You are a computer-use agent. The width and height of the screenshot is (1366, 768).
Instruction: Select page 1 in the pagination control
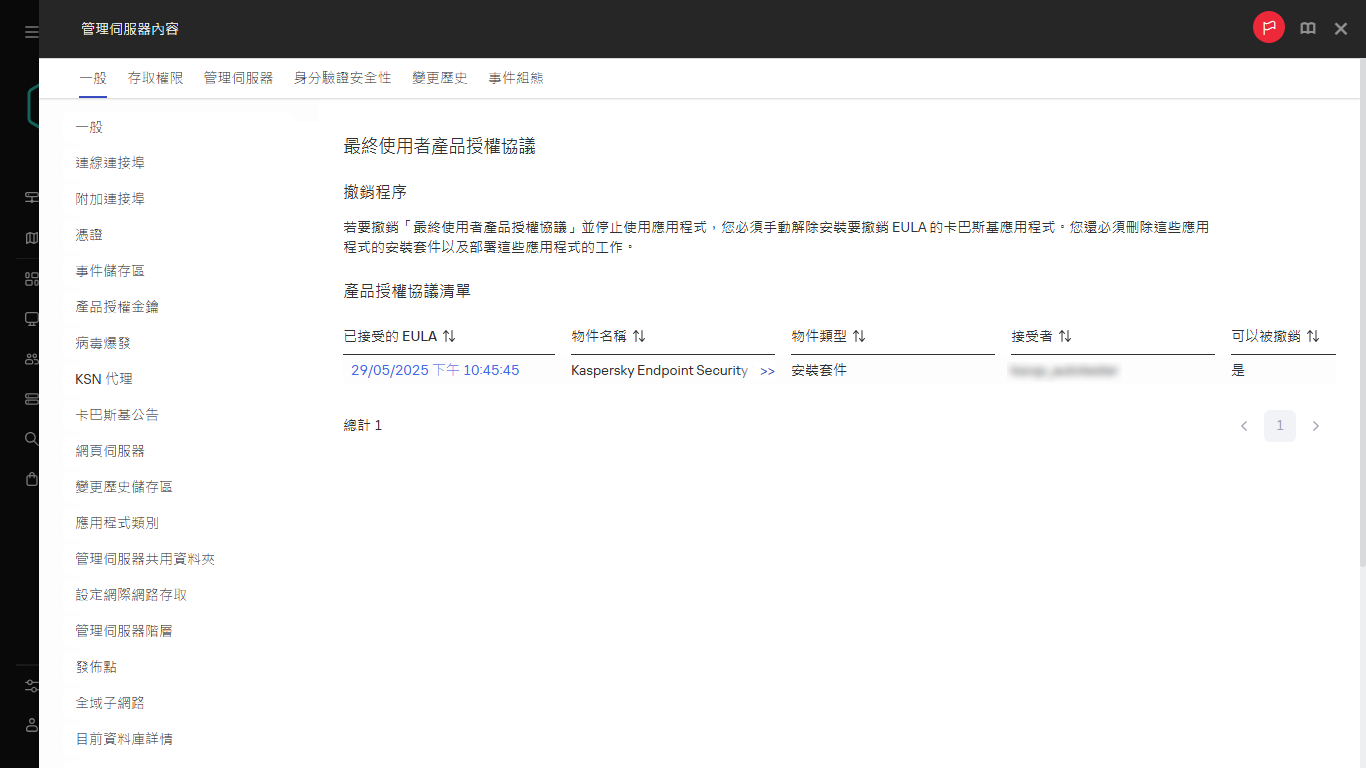(1280, 425)
